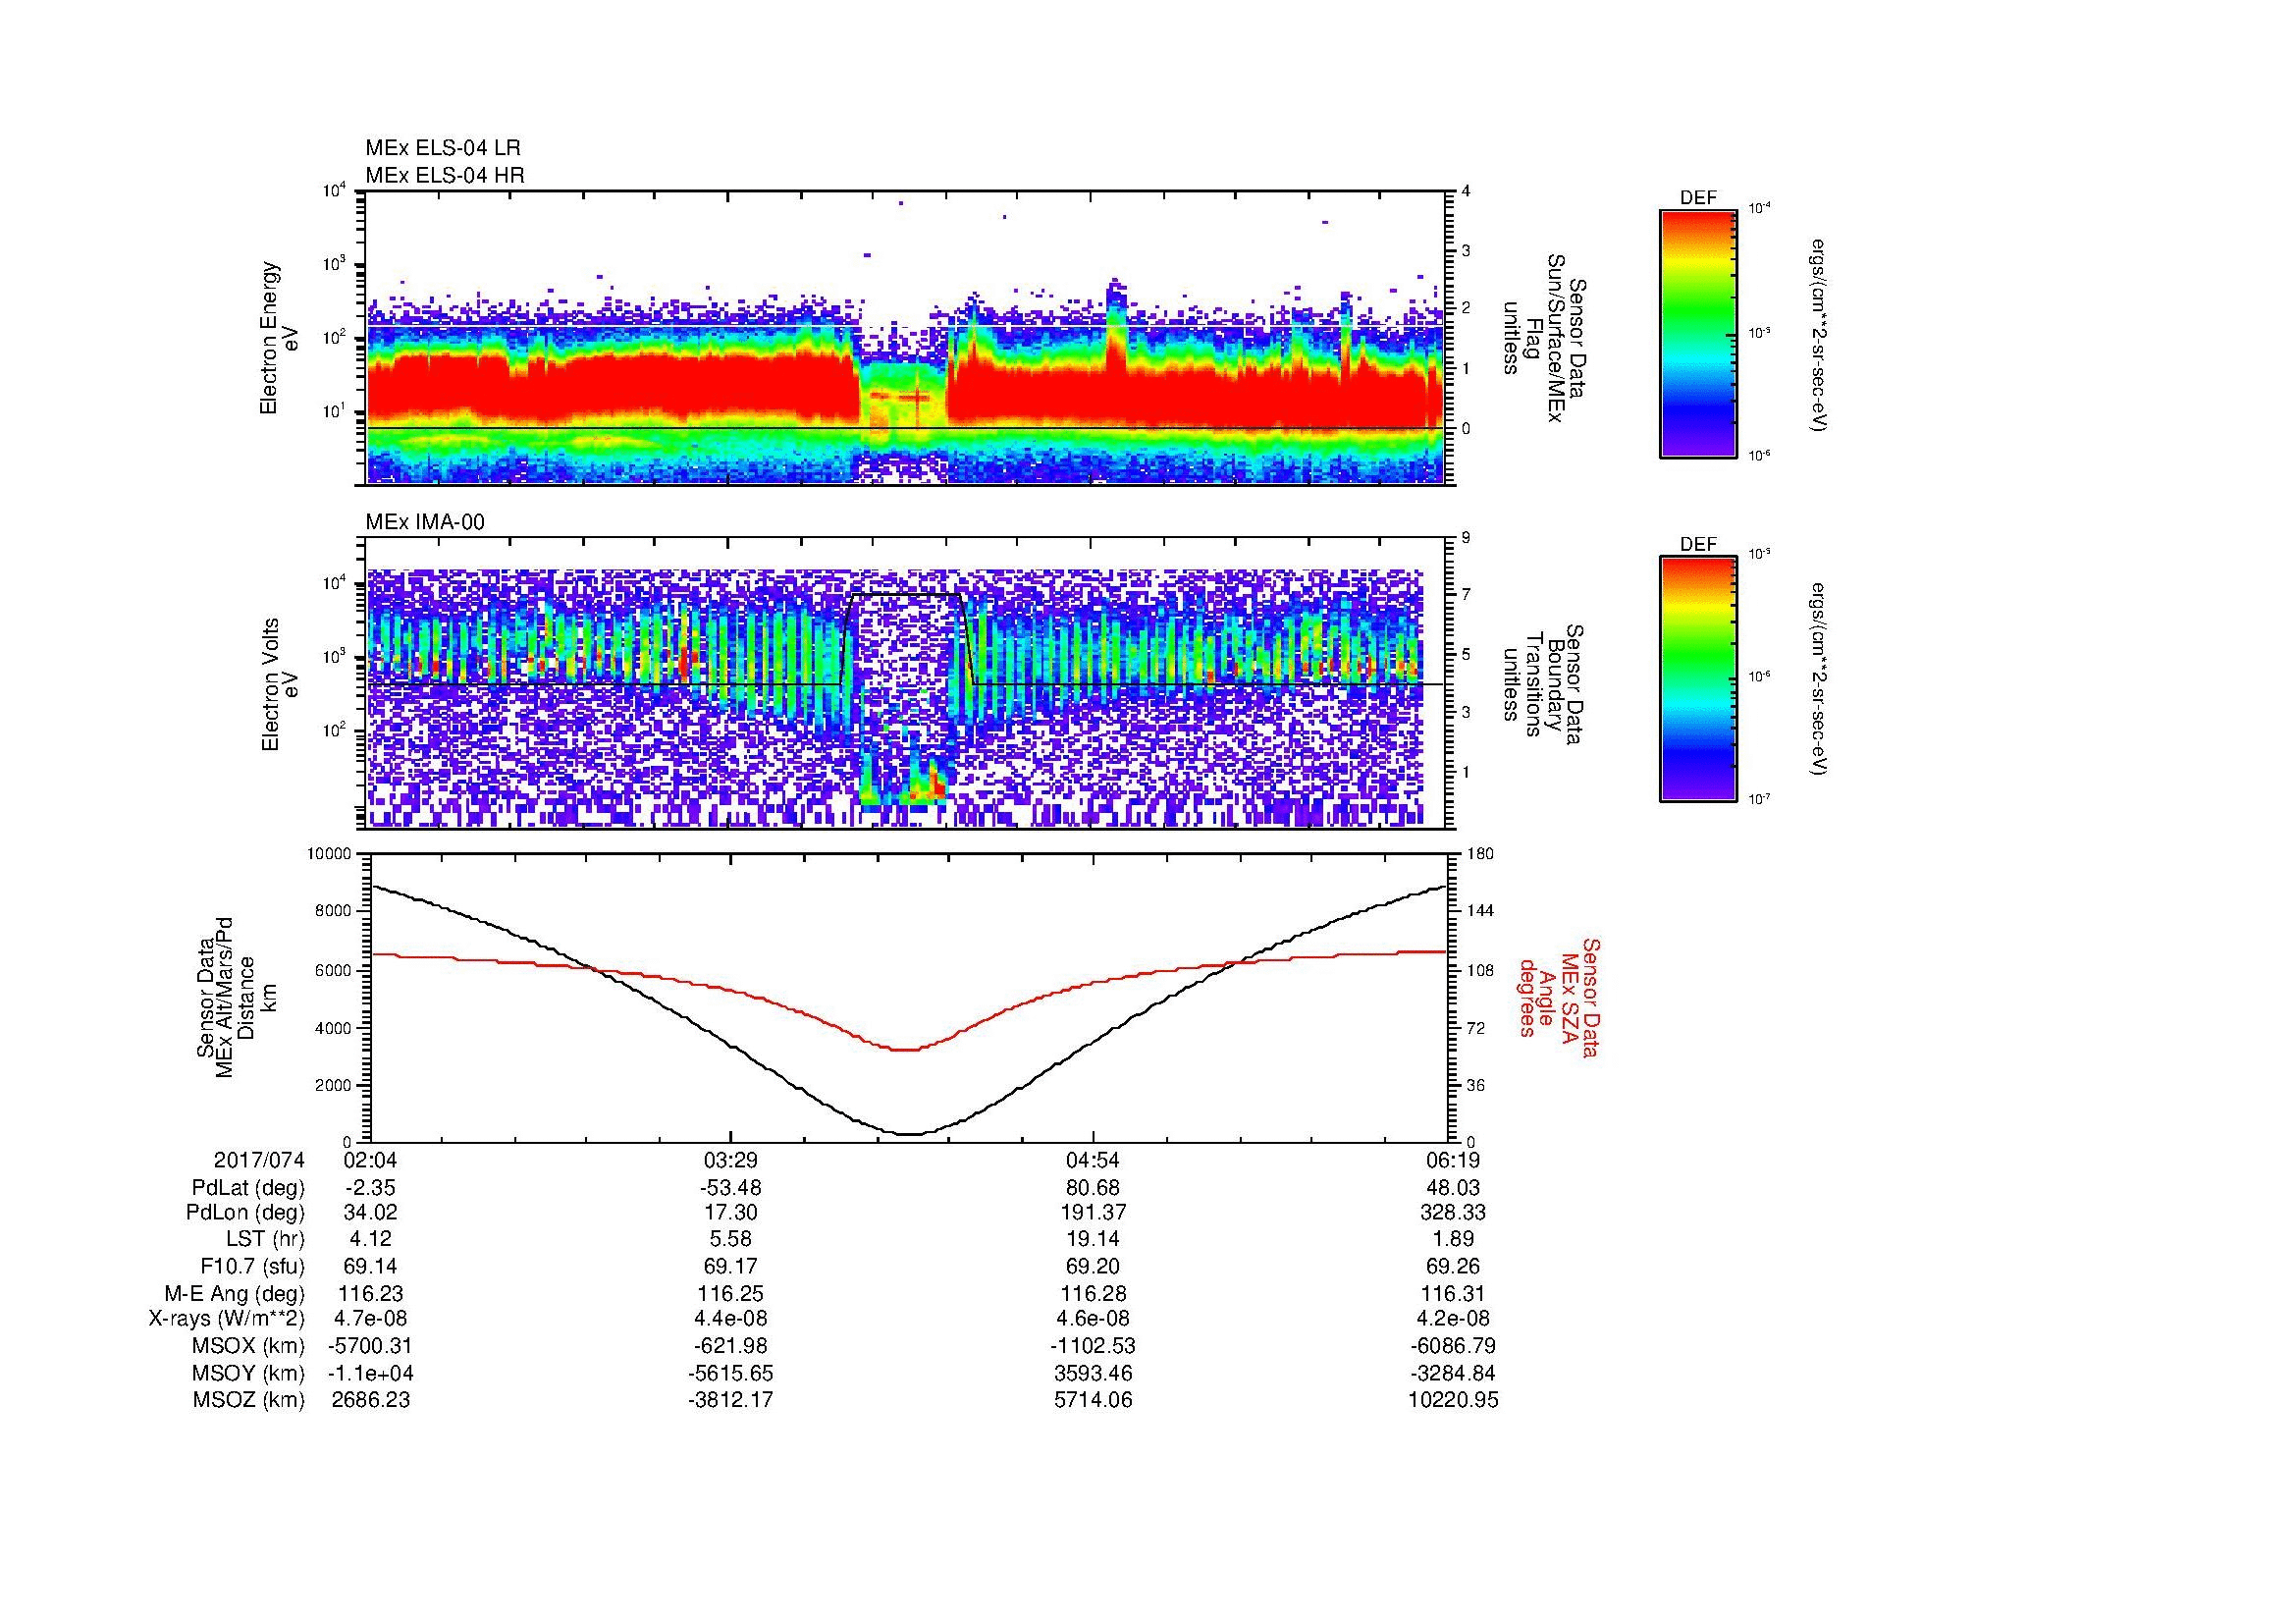Click the PdLon (deg) row label
The width and height of the screenshot is (2296, 1623).
point(245,1213)
